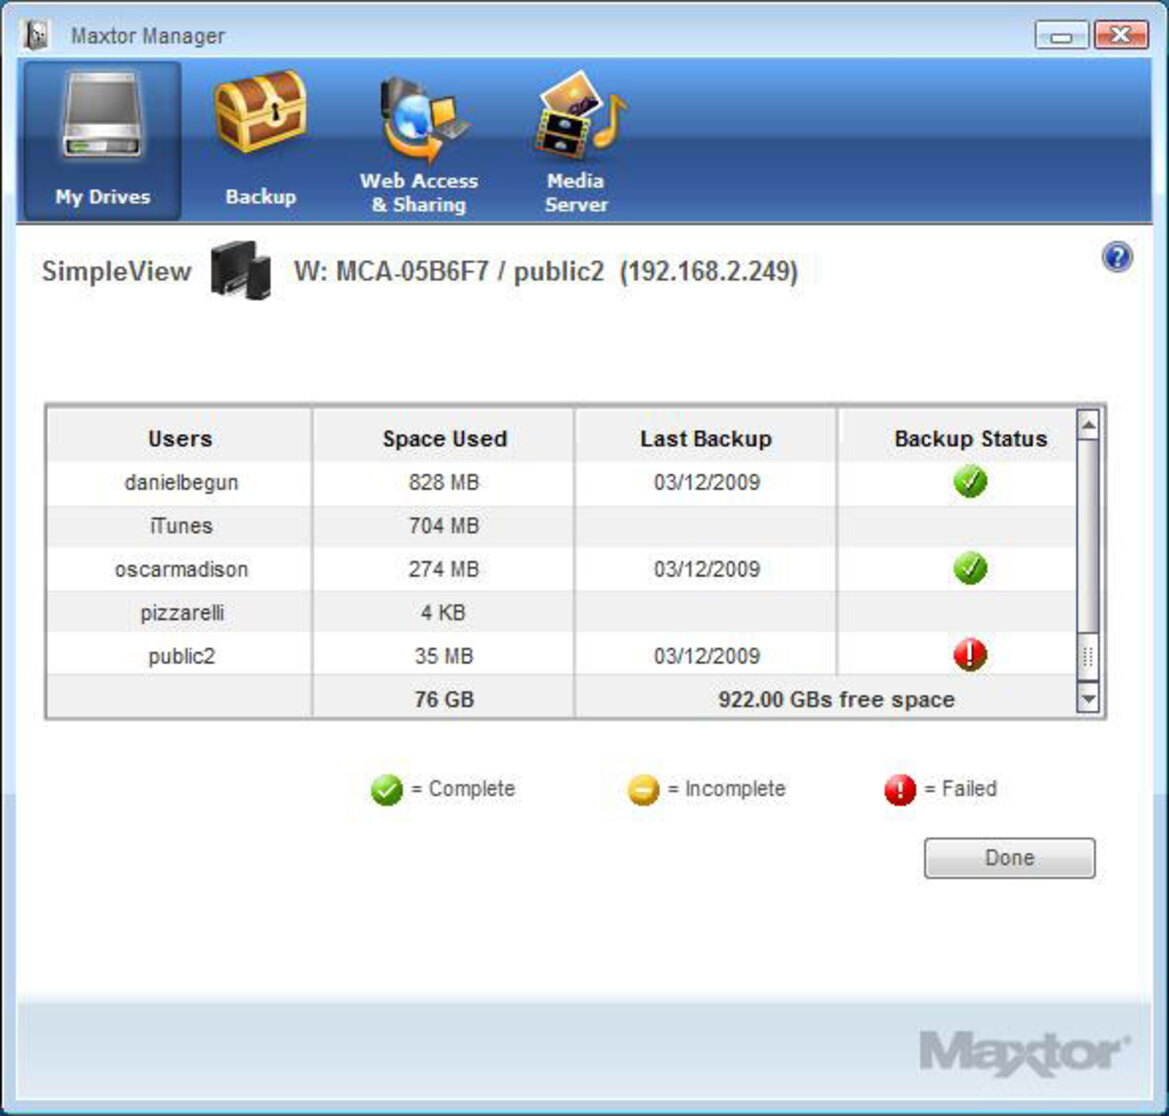The height and width of the screenshot is (1116, 1169).
Task: Open the Backup treasure chest icon
Action: pos(260,112)
